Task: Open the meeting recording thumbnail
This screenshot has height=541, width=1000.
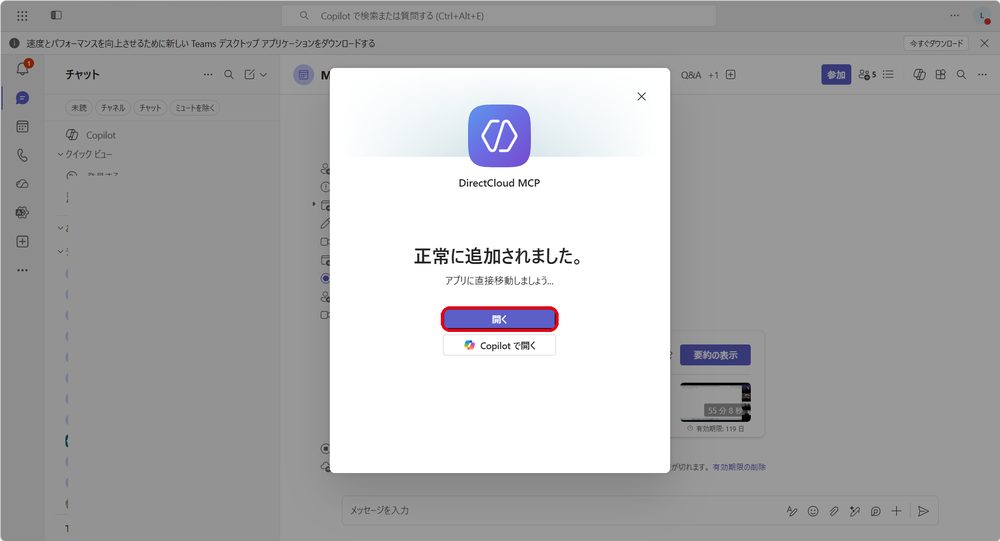Action: tap(716, 403)
